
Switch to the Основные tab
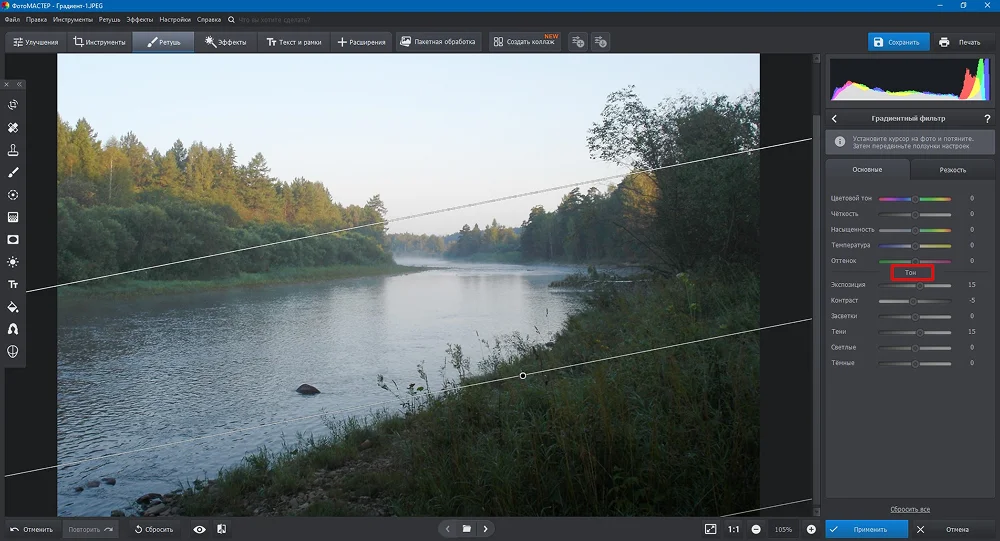coord(867,170)
